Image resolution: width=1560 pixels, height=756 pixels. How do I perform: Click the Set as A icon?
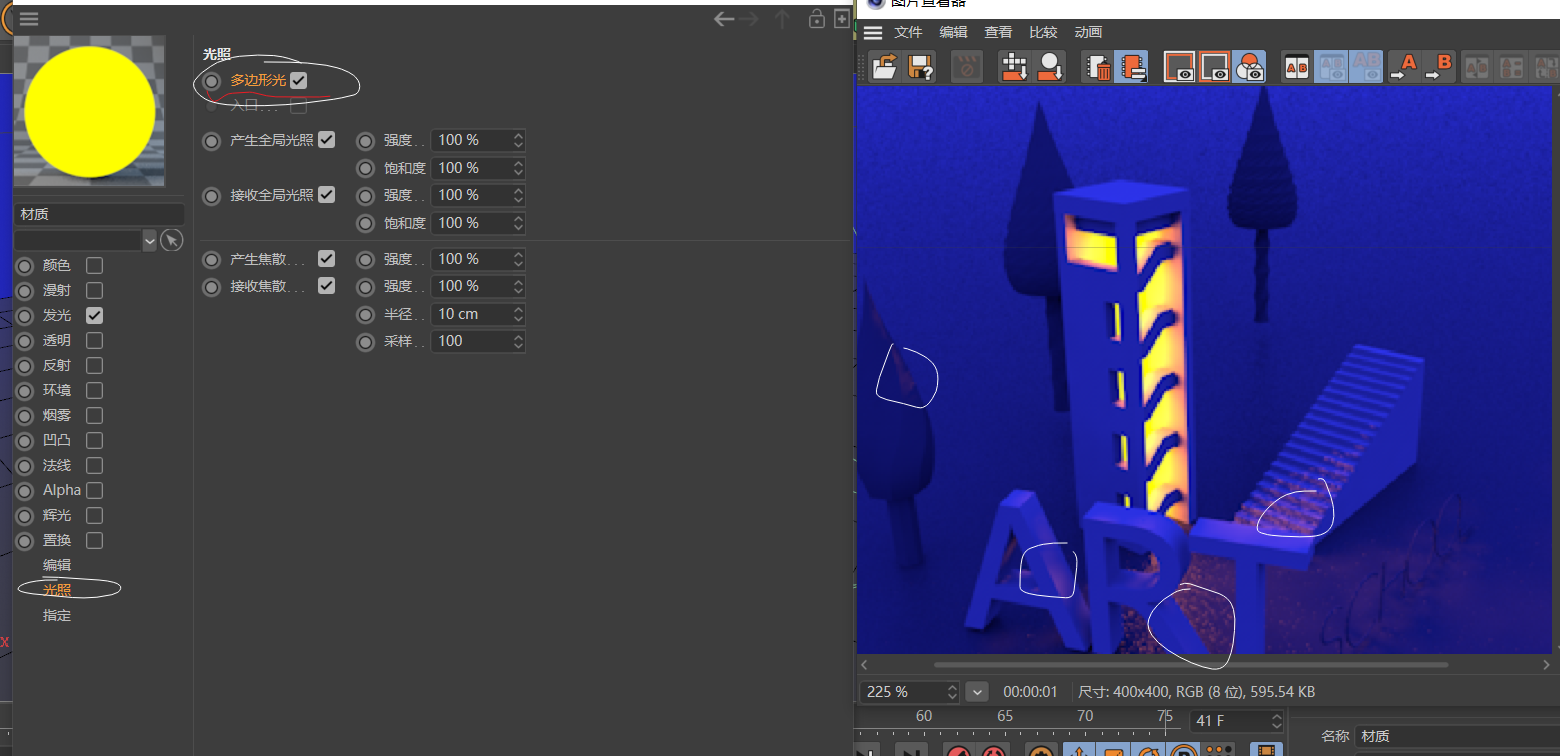(x=1405, y=67)
